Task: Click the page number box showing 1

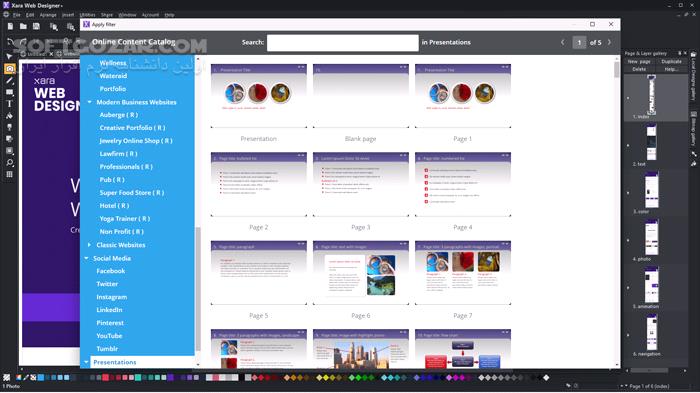Action: pos(579,42)
